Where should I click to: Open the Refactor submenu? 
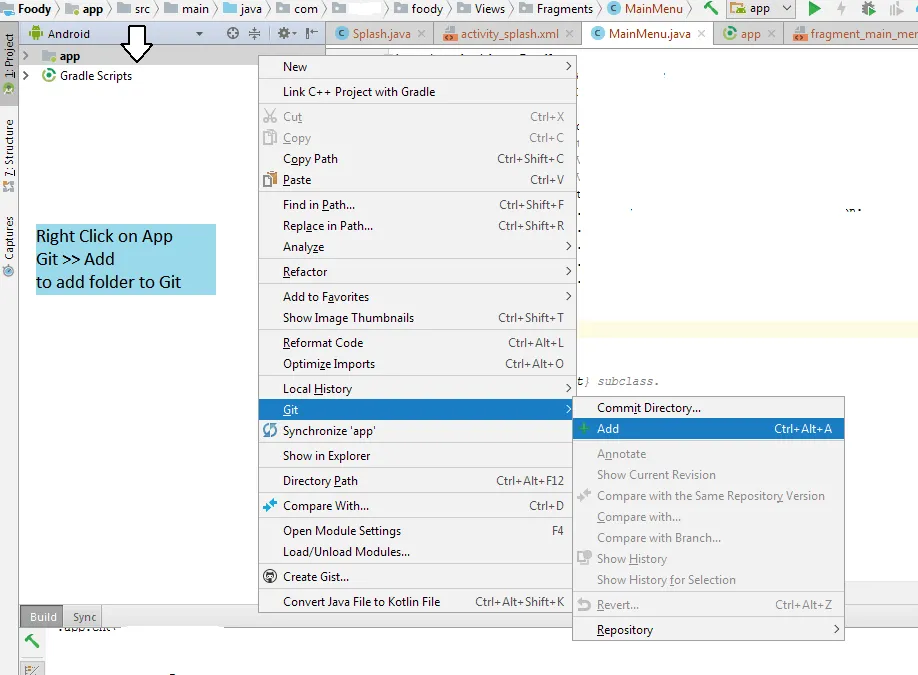click(x=417, y=272)
